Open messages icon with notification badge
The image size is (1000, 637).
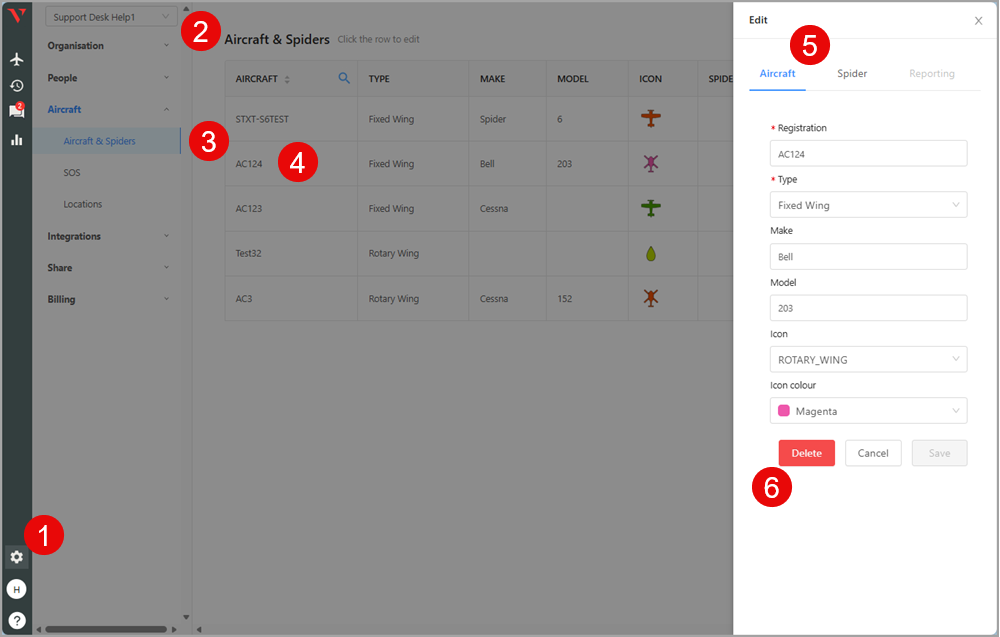(16, 111)
